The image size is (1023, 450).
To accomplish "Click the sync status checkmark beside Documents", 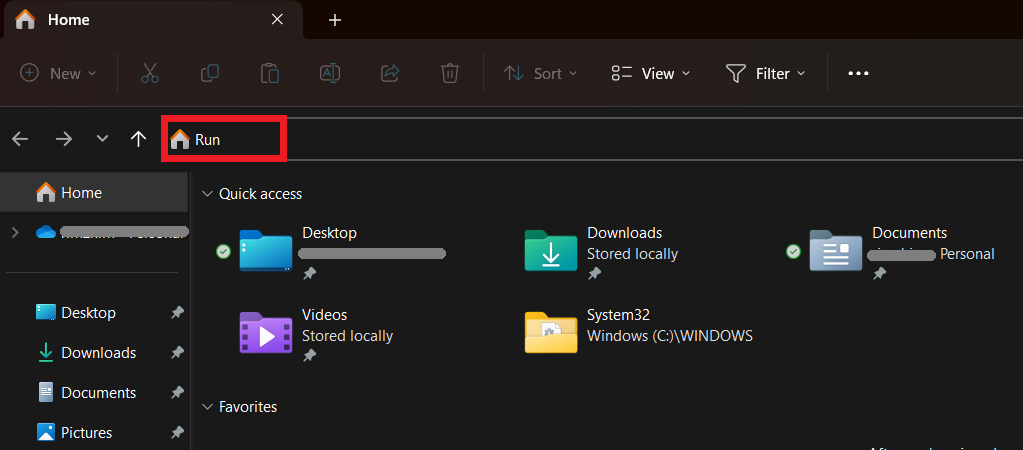I will pyautogui.click(x=793, y=251).
